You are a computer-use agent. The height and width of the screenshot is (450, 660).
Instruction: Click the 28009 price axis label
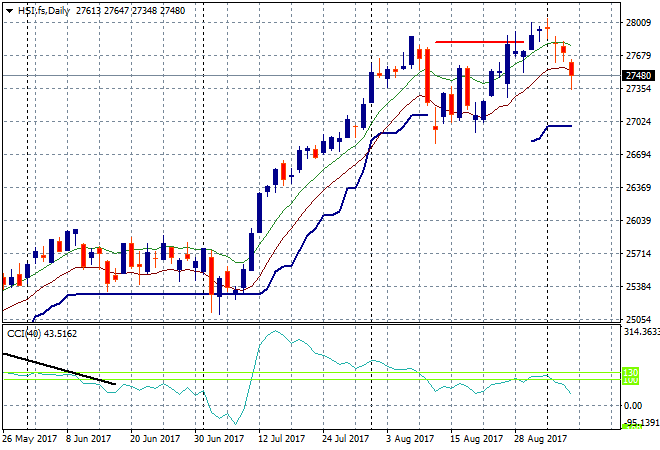(x=638, y=22)
